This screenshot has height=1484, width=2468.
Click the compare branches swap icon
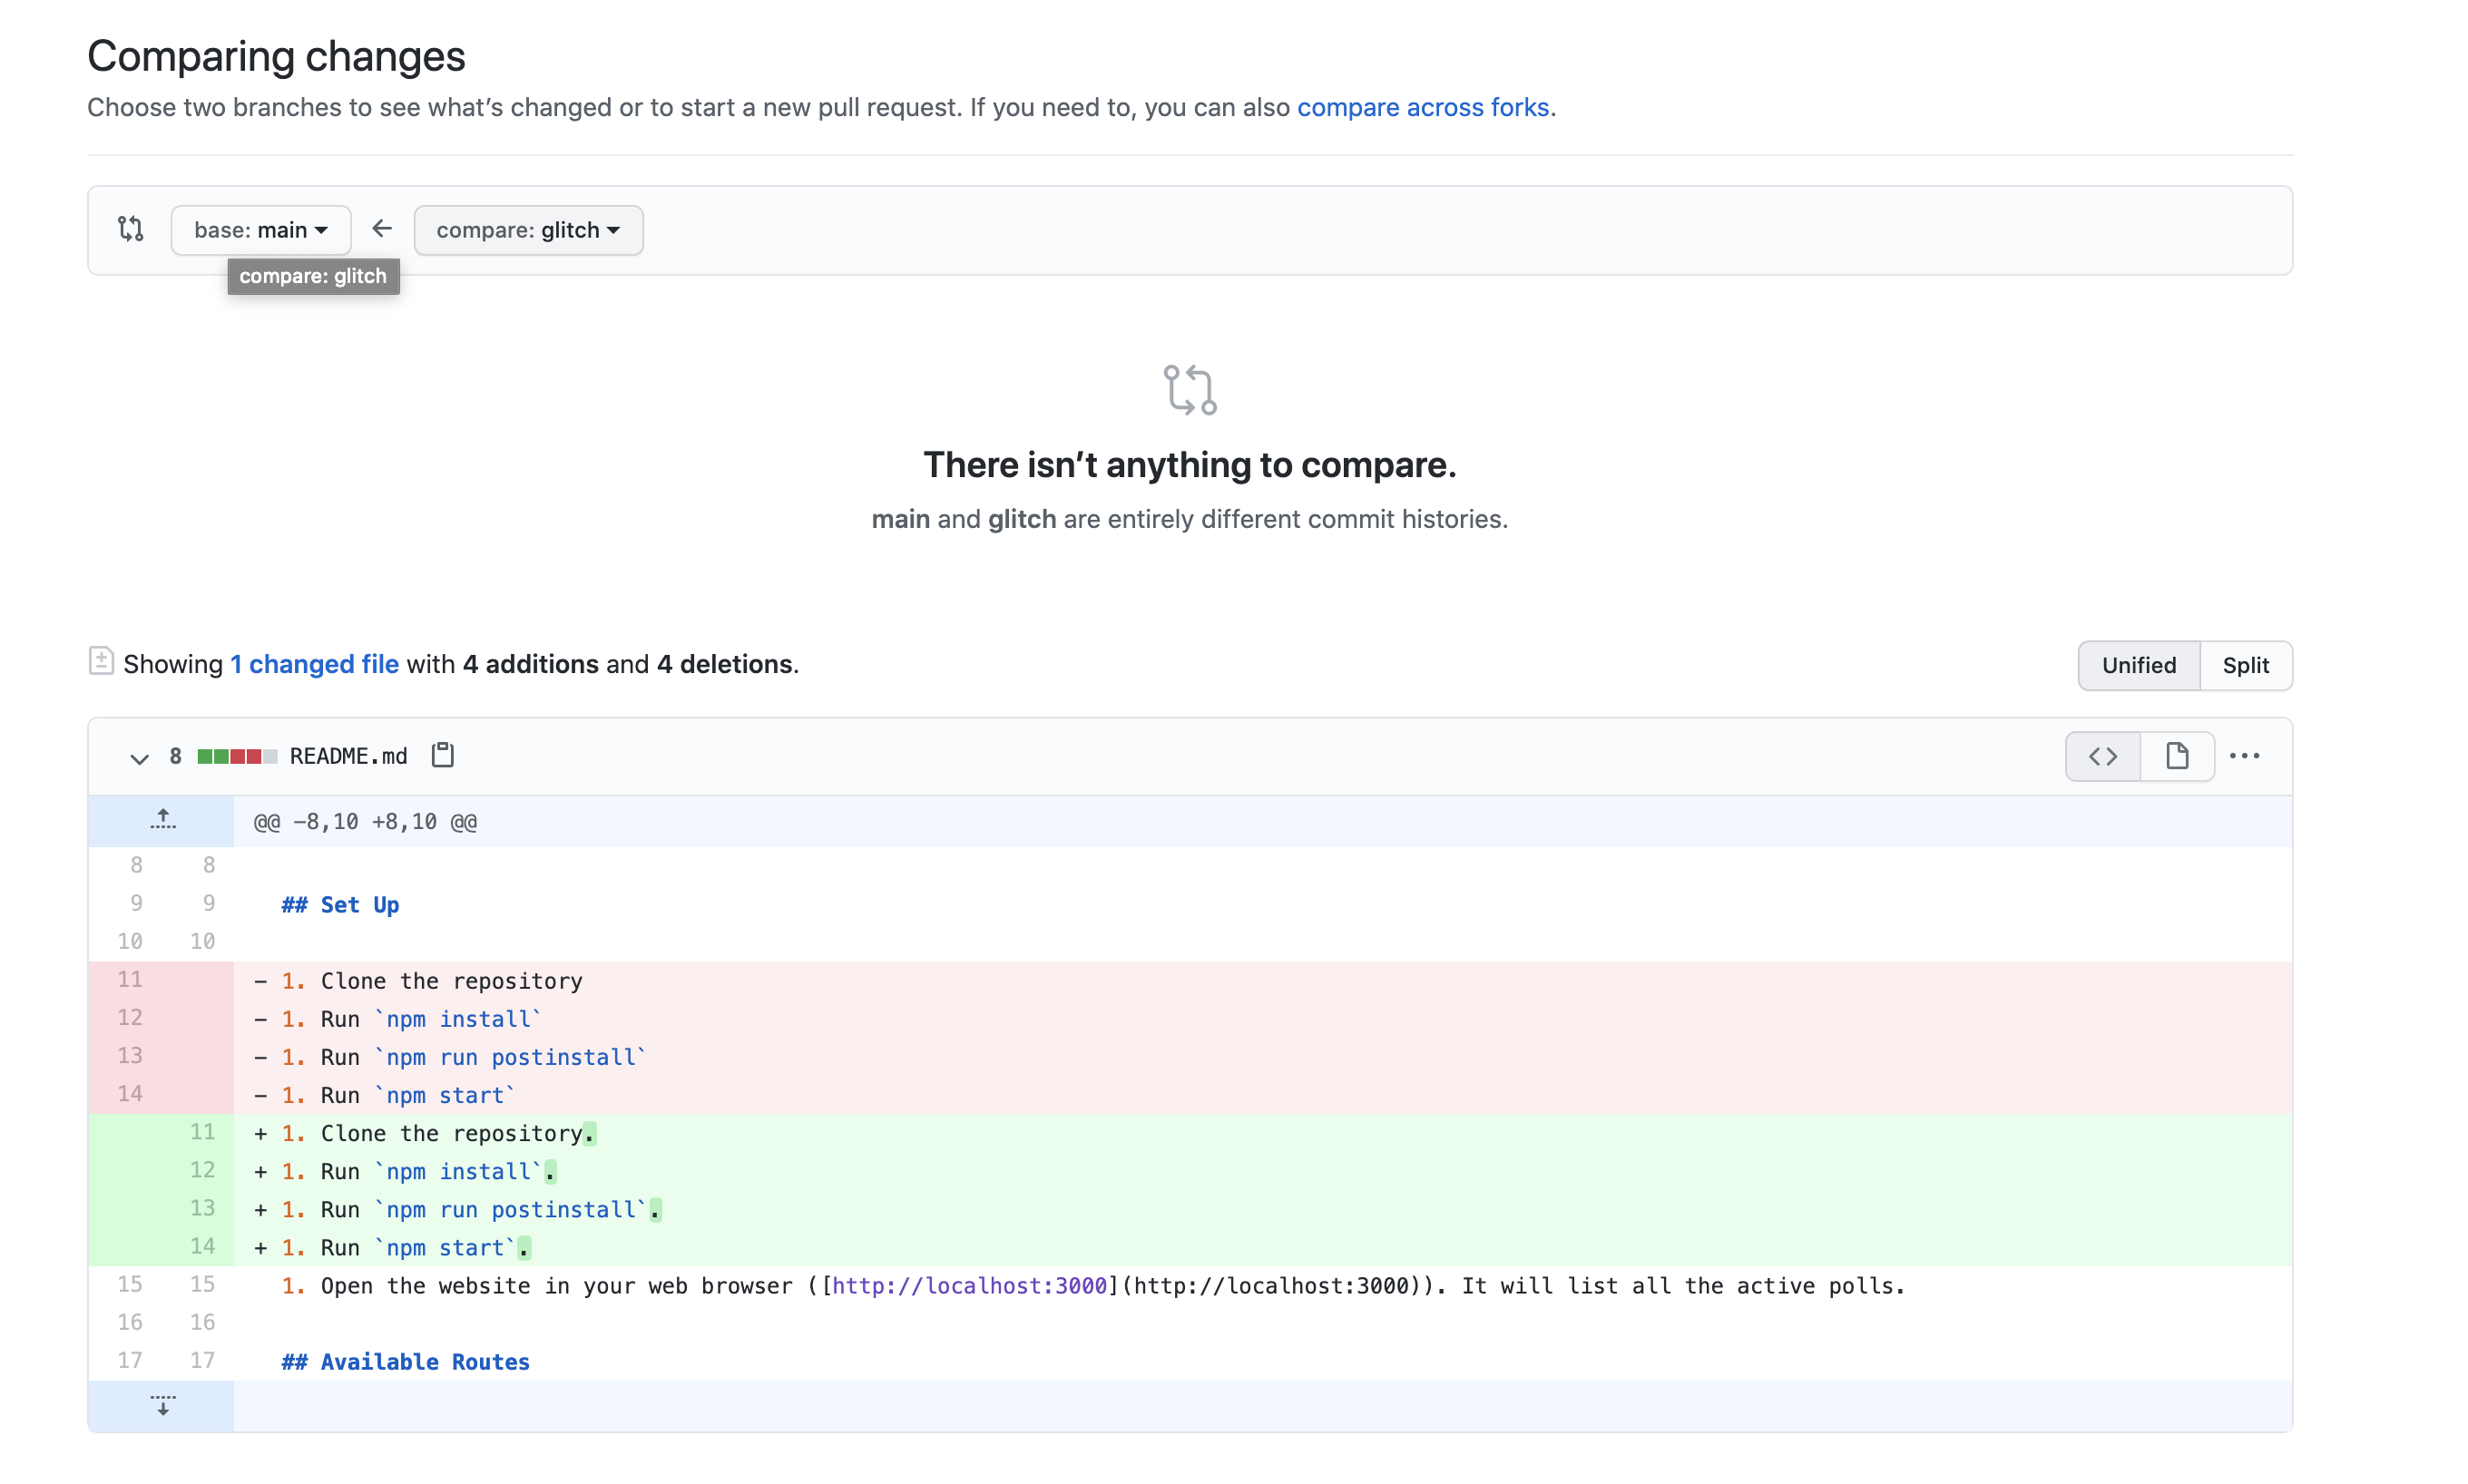pos(131,229)
